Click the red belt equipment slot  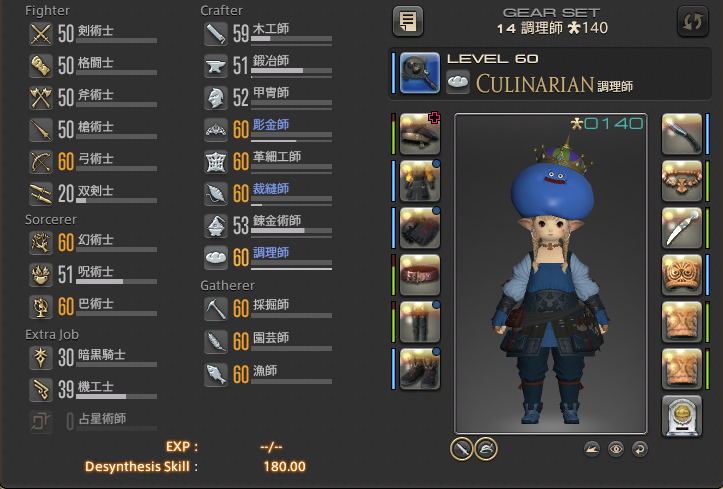pos(420,275)
